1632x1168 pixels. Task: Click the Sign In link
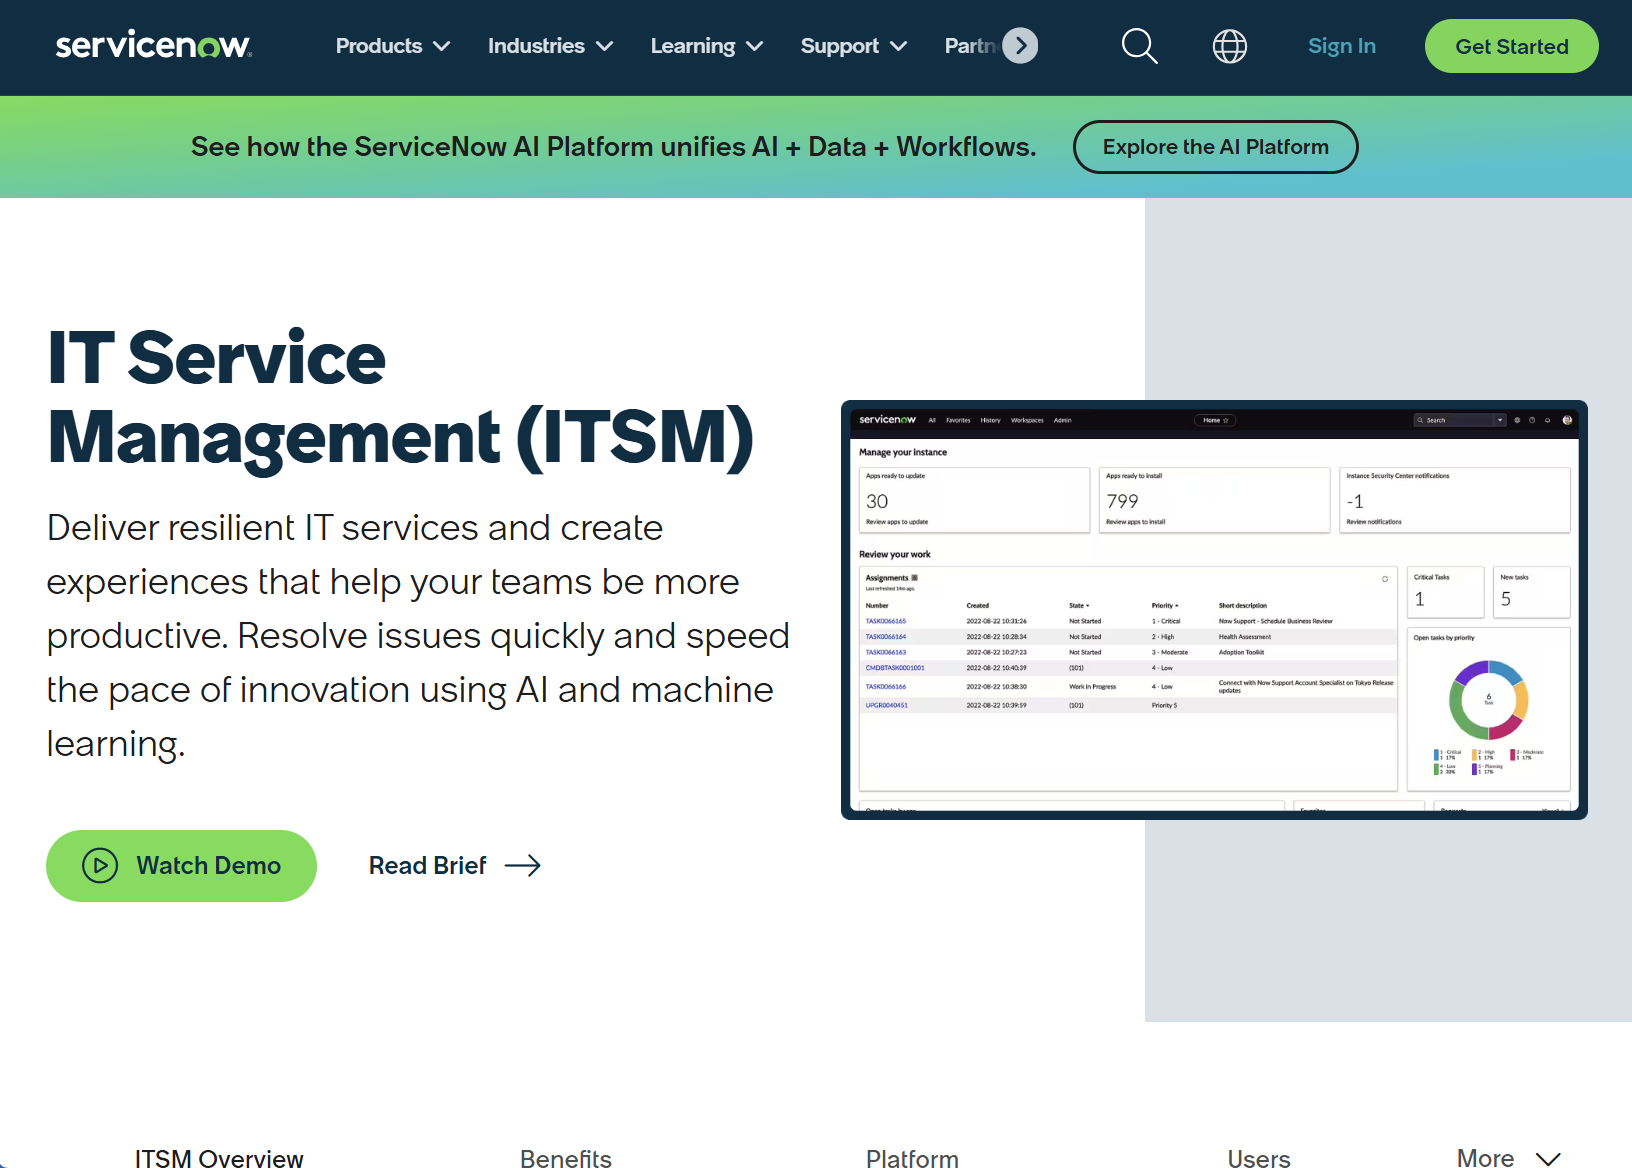[x=1341, y=46]
